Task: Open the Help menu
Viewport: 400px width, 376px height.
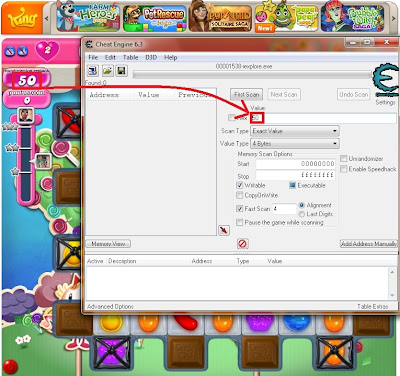Action: pos(170,57)
